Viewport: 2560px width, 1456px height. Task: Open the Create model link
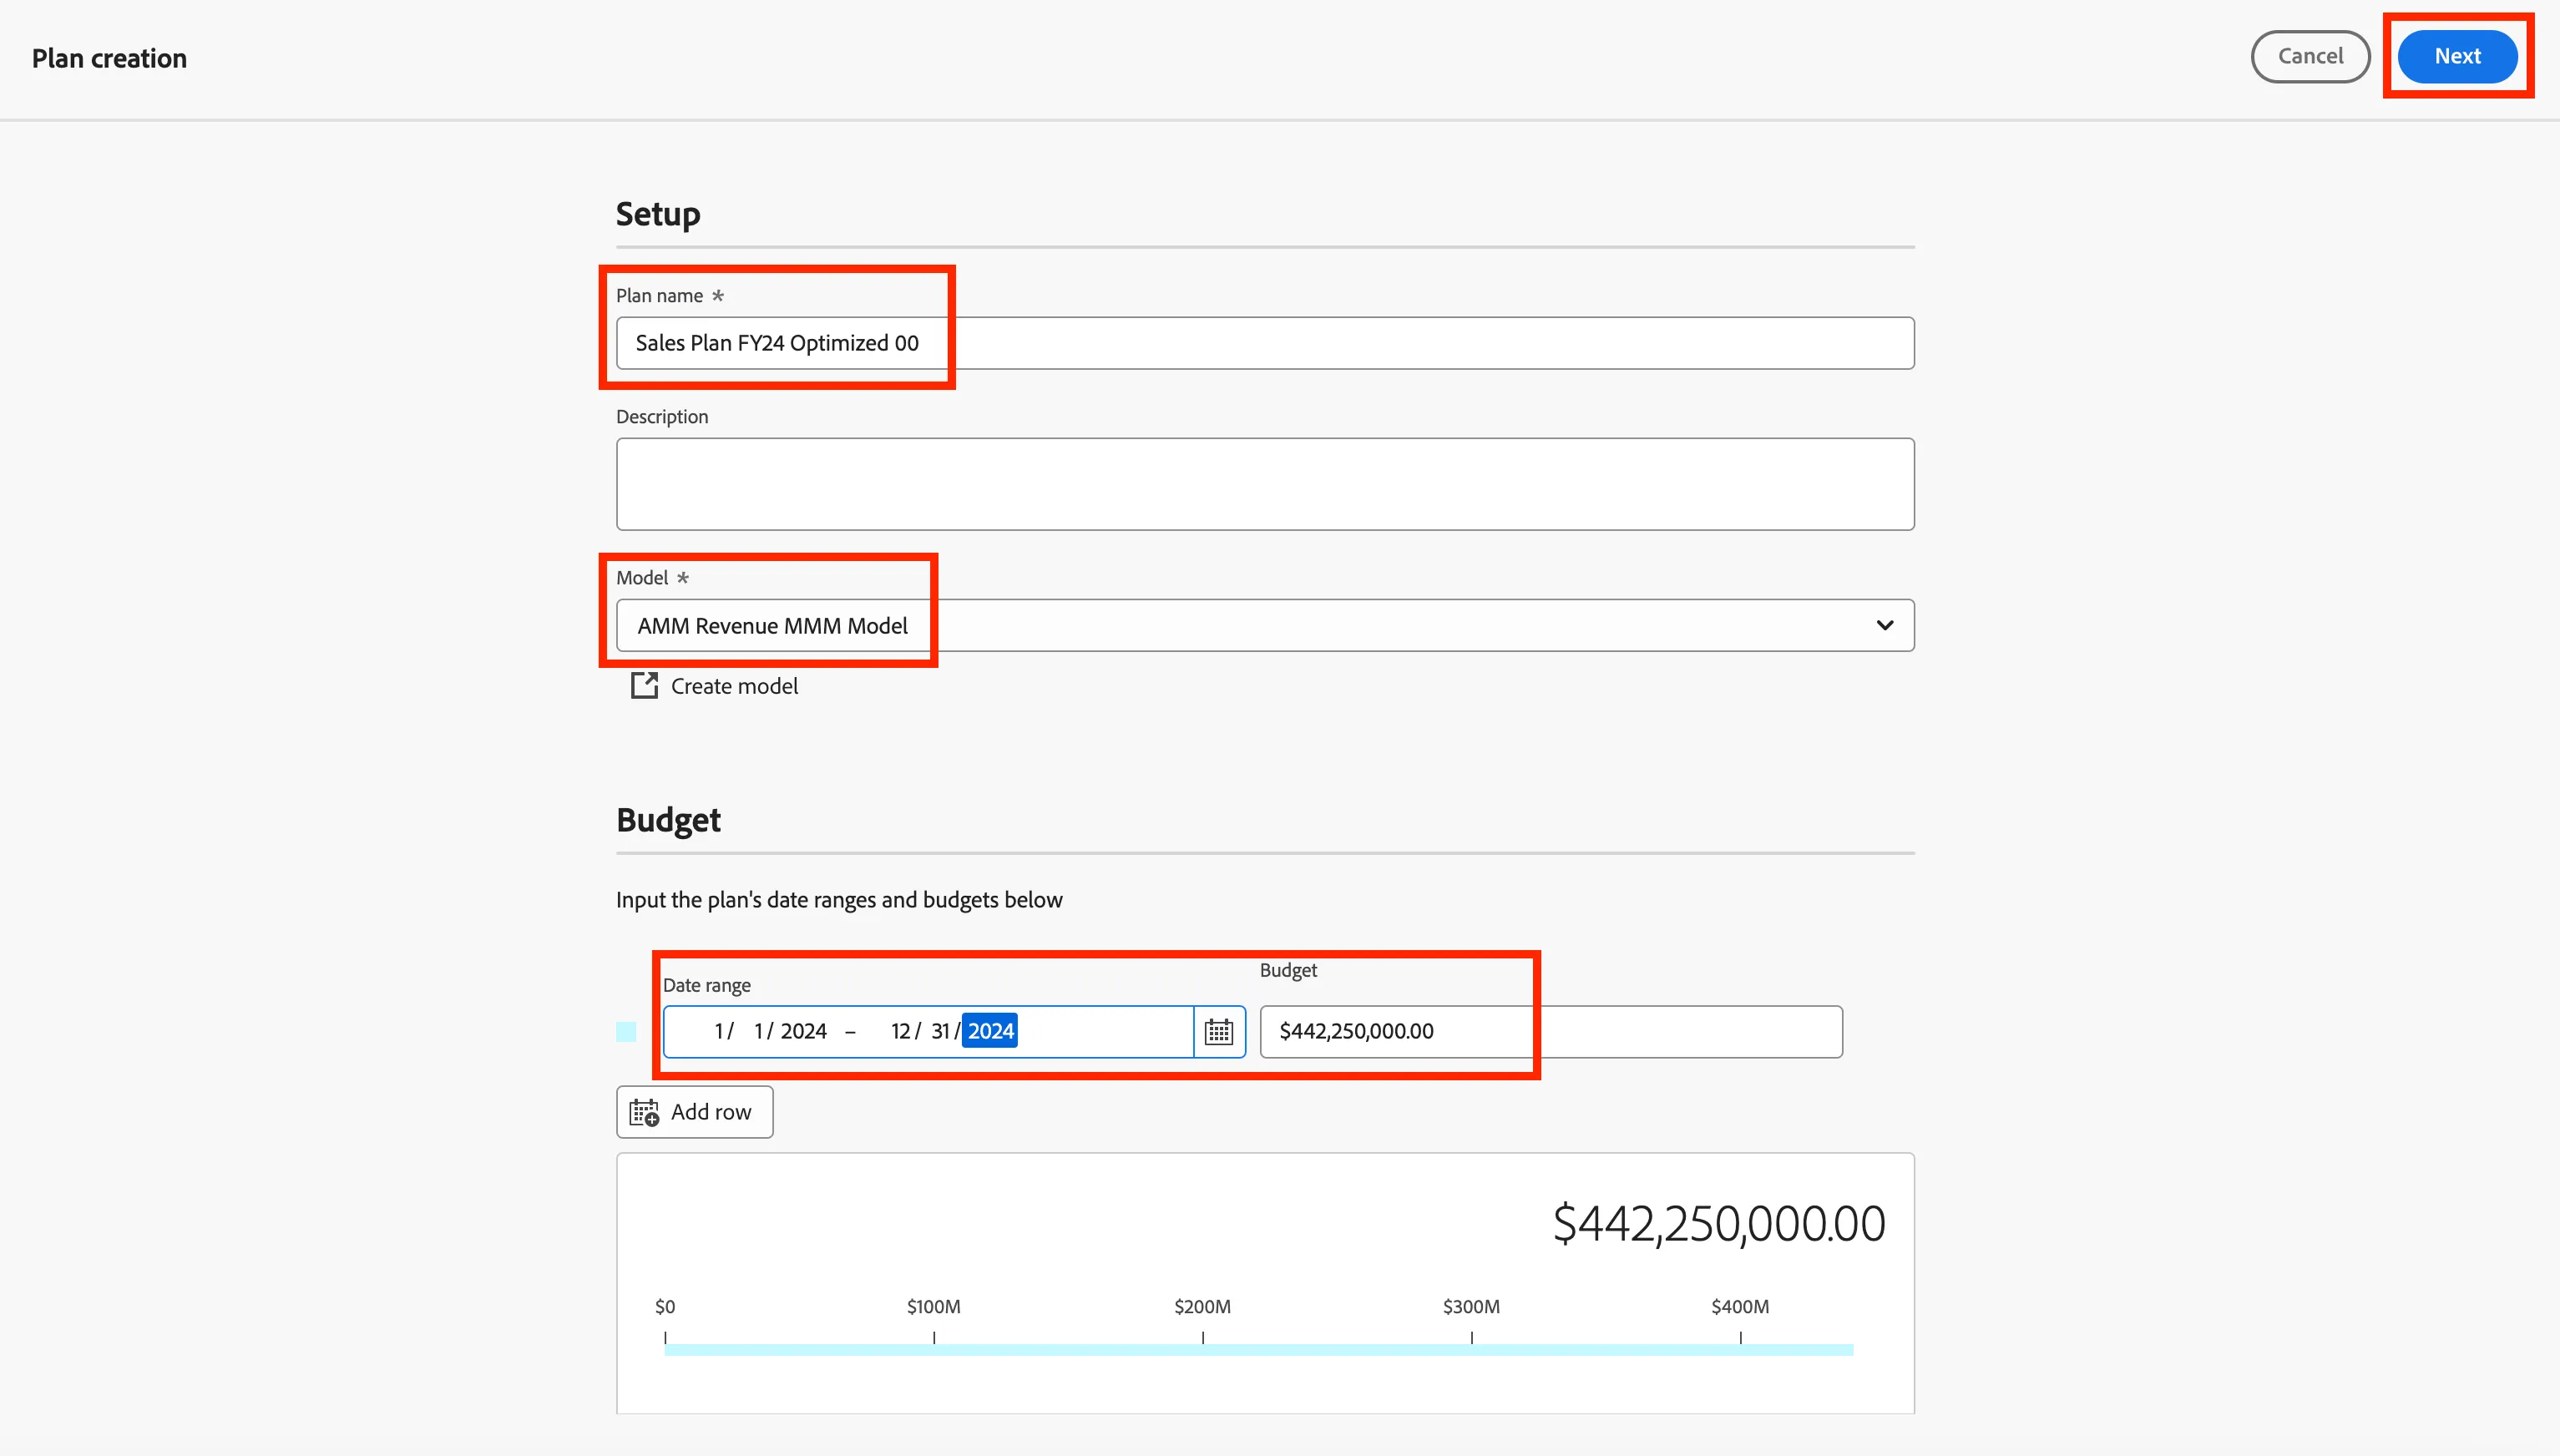(x=734, y=686)
